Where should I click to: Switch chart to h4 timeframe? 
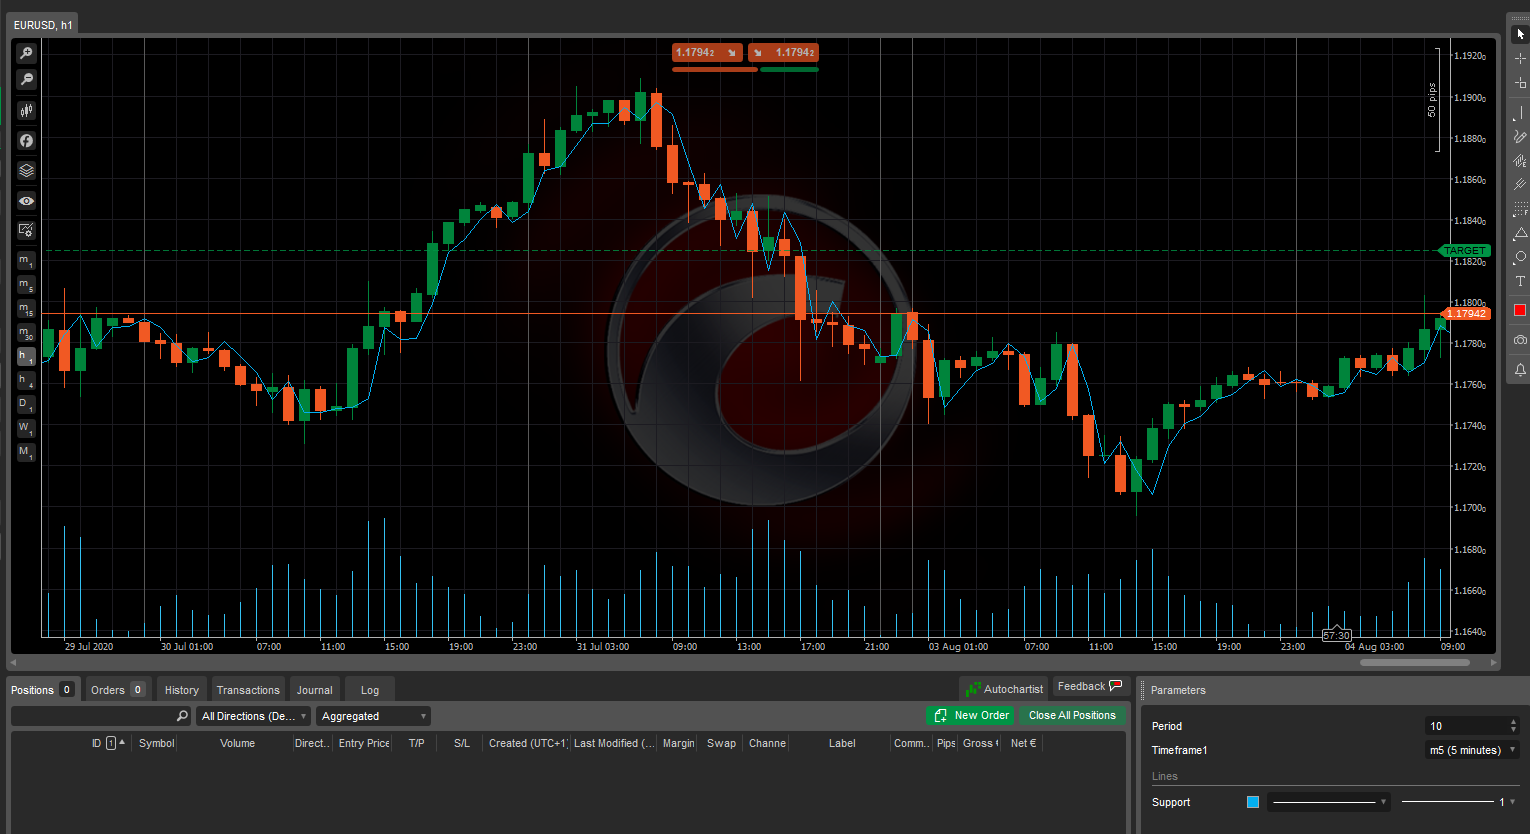point(26,381)
